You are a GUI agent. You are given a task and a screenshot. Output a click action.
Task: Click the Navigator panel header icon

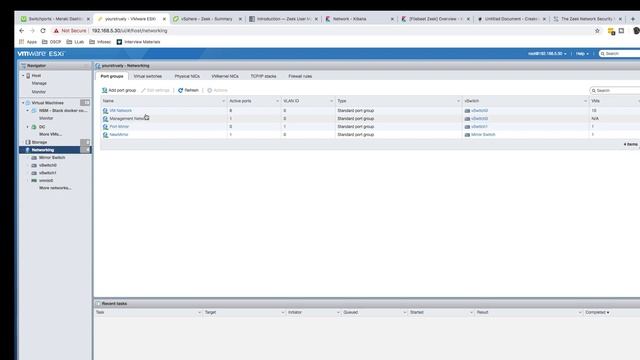point(23,66)
